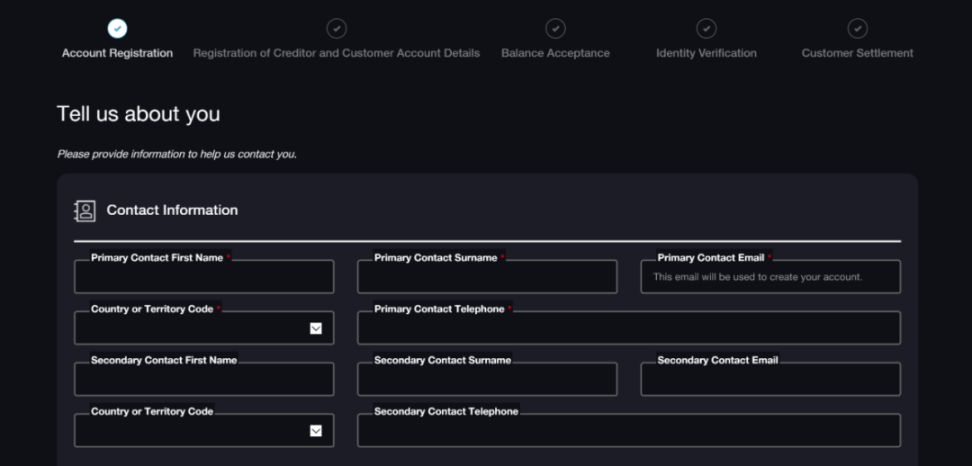Select the Balance Acceptance step label
Screen dimensions: 972x466
[x=555, y=53]
